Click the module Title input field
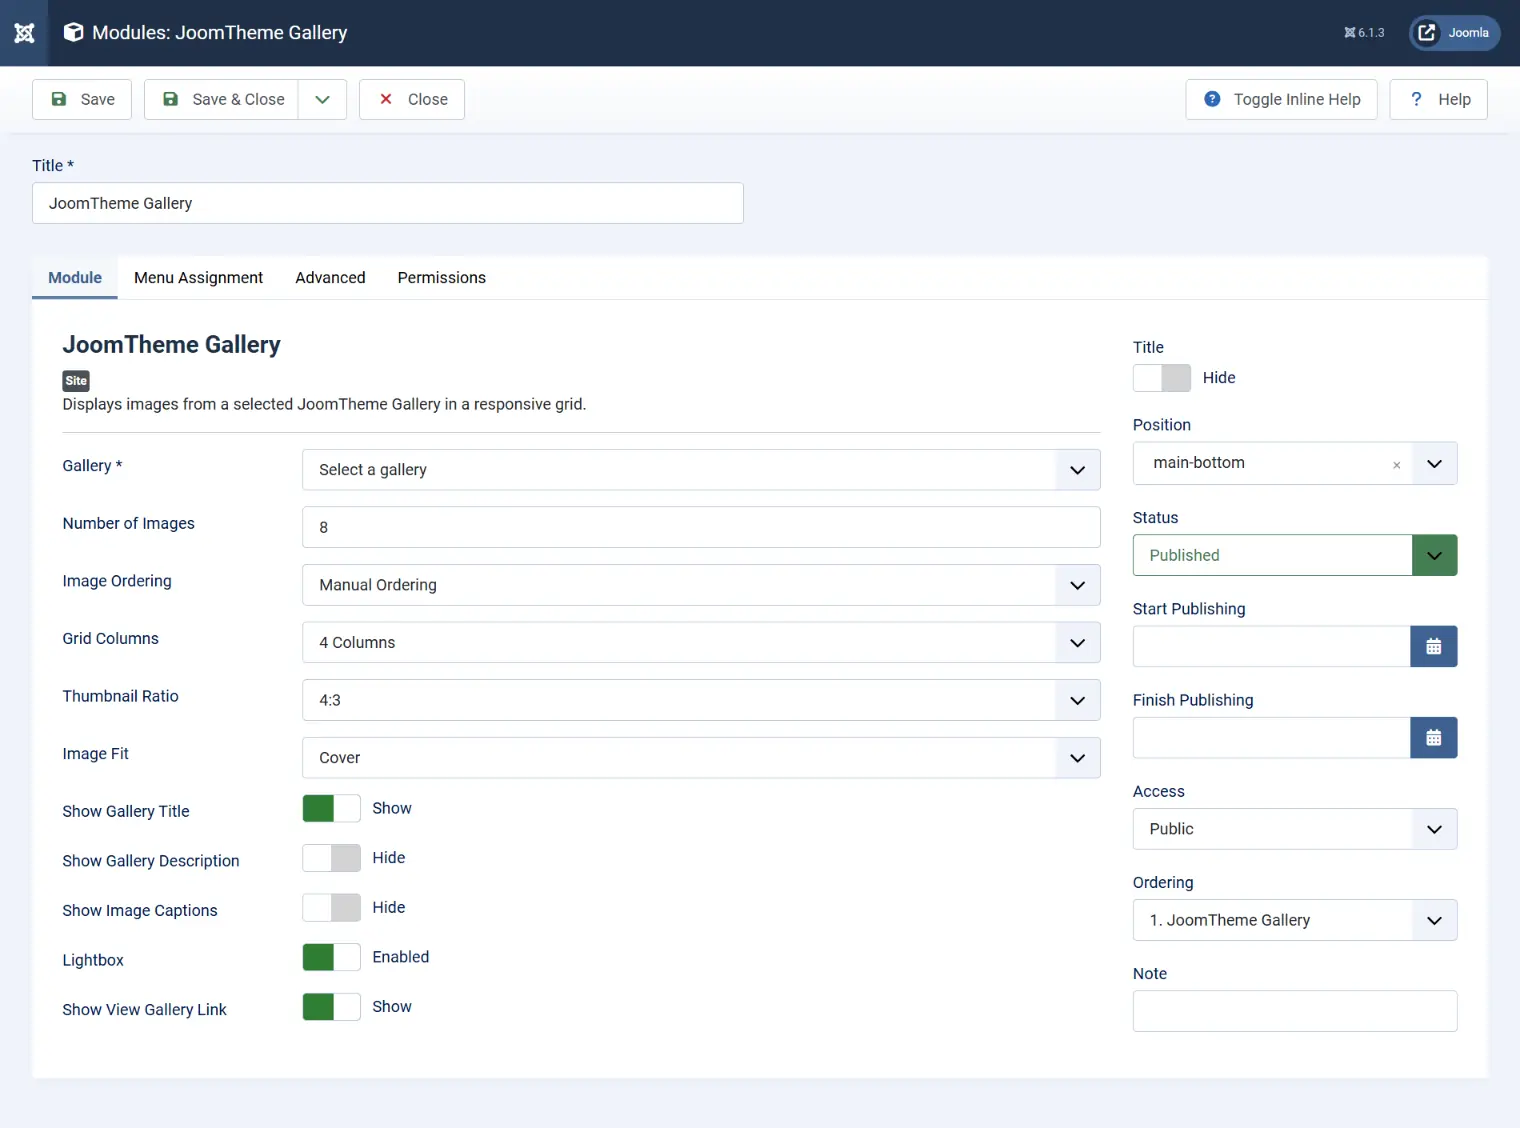The height and width of the screenshot is (1128, 1520). [x=388, y=203]
